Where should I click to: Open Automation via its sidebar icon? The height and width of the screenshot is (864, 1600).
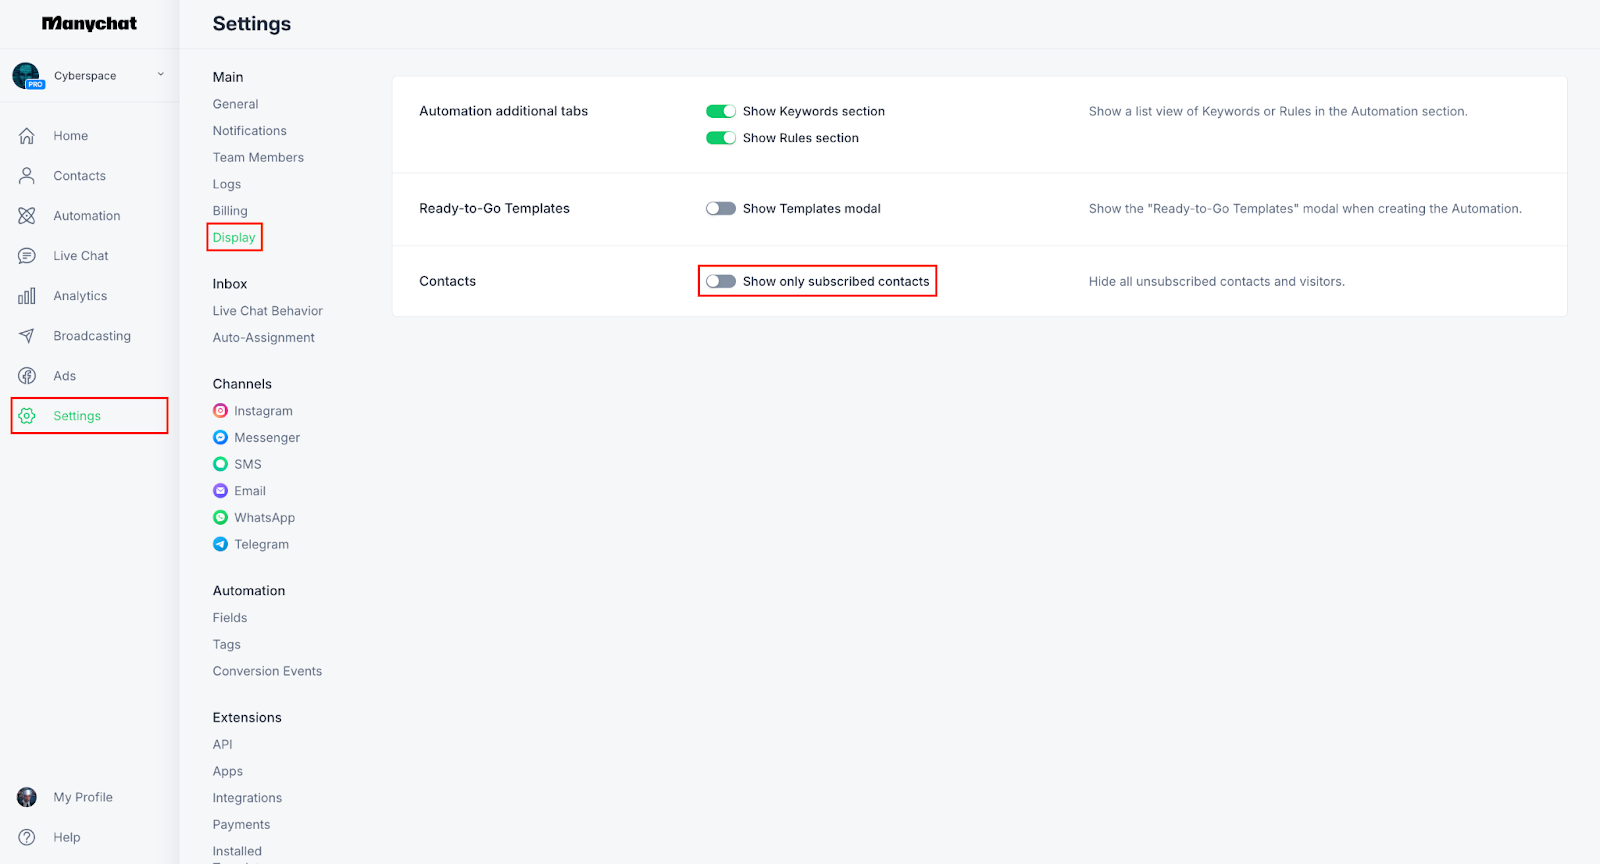point(27,216)
